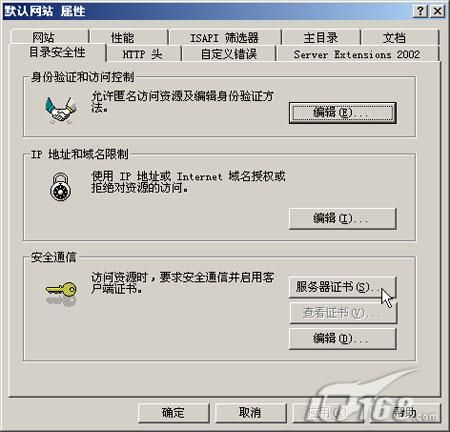The width and height of the screenshot is (450, 432).
Task: Click the yellow key secure communications icon
Action: pyautogui.click(x=61, y=292)
